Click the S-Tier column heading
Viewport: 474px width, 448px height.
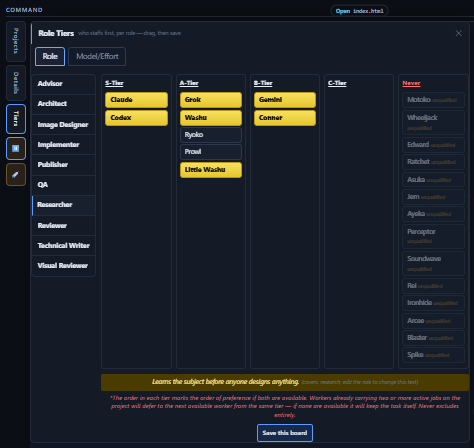[x=114, y=83]
